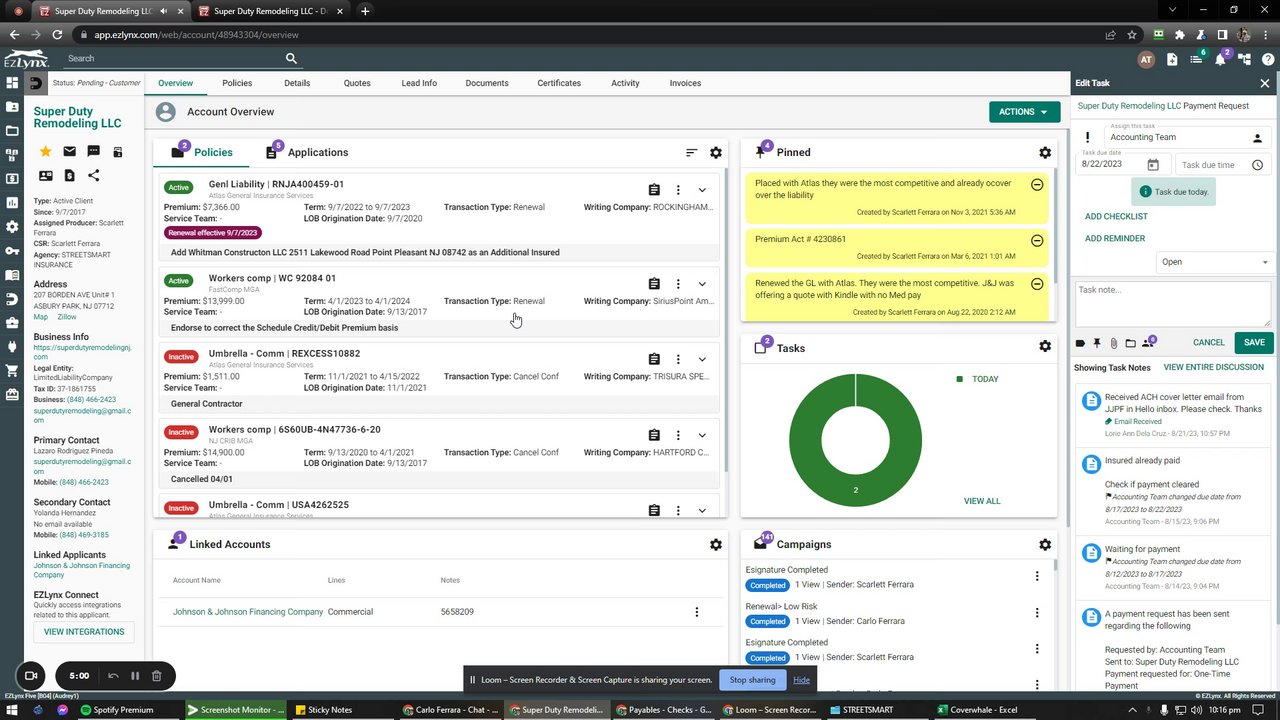Open the task status dropdown showing Open

click(x=1213, y=262)
